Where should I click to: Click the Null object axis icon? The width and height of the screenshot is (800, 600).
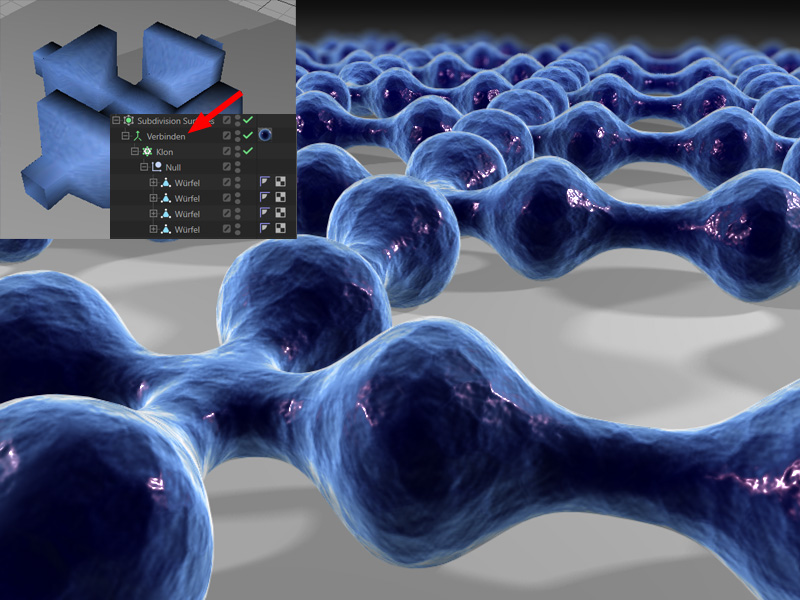pos(157,167)
